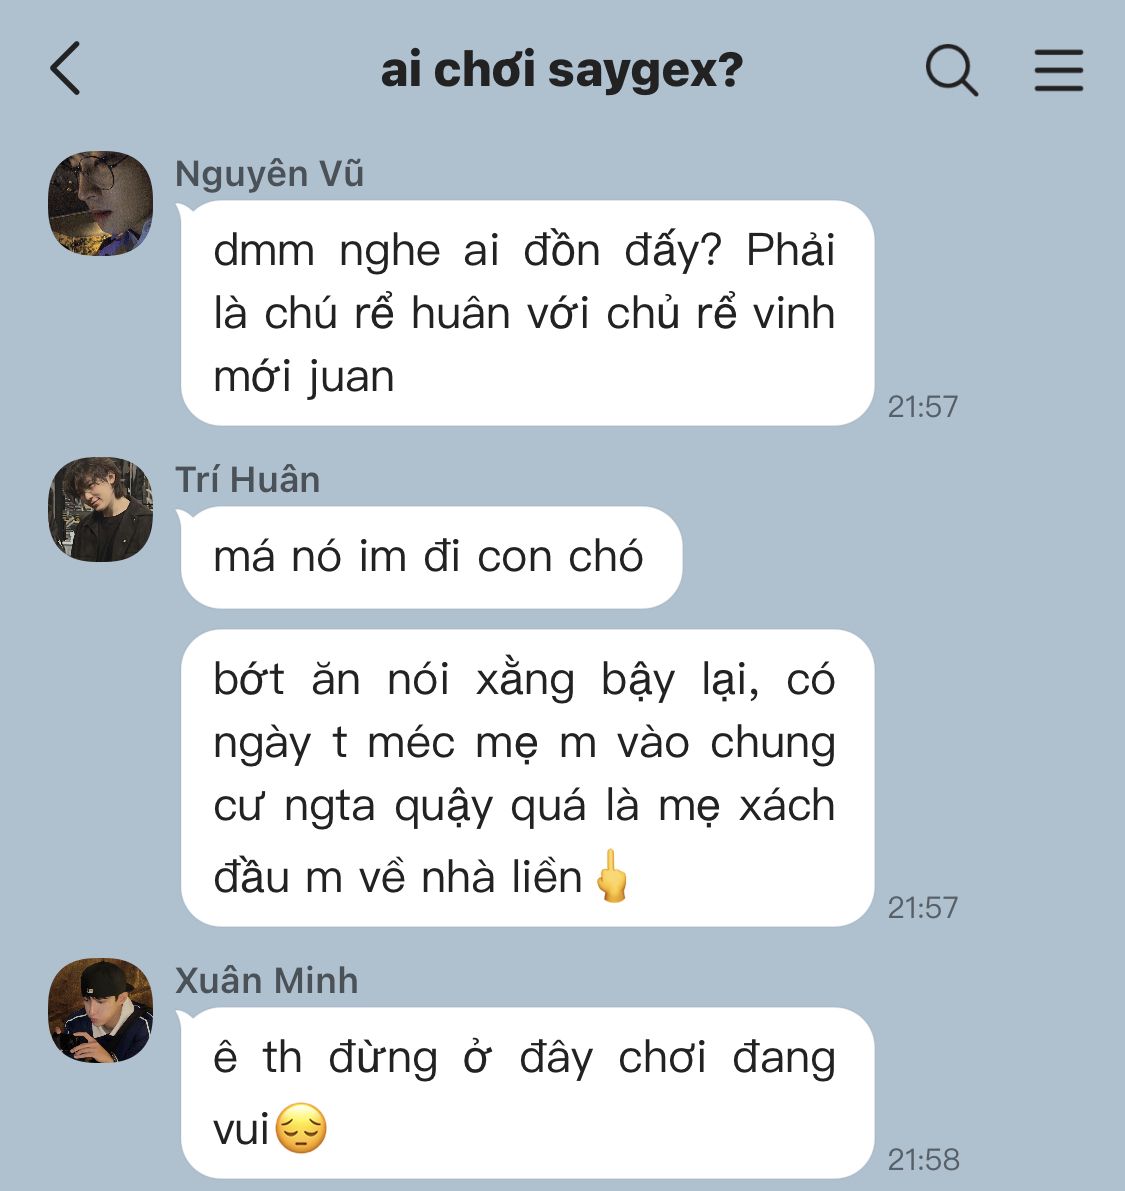Click the word 'juan' in first message
The height and width of the screenshot is (1191, 1125).
pos(351,378)
